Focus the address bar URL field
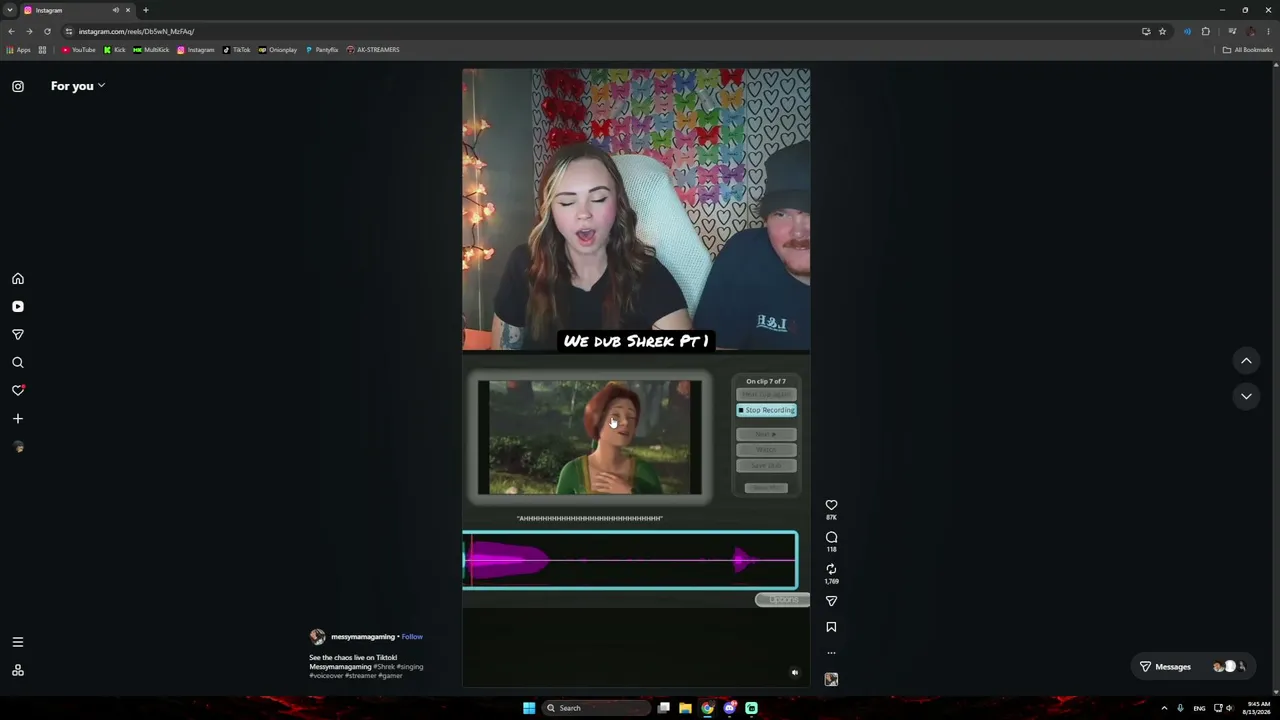 [x=600, y=31]
